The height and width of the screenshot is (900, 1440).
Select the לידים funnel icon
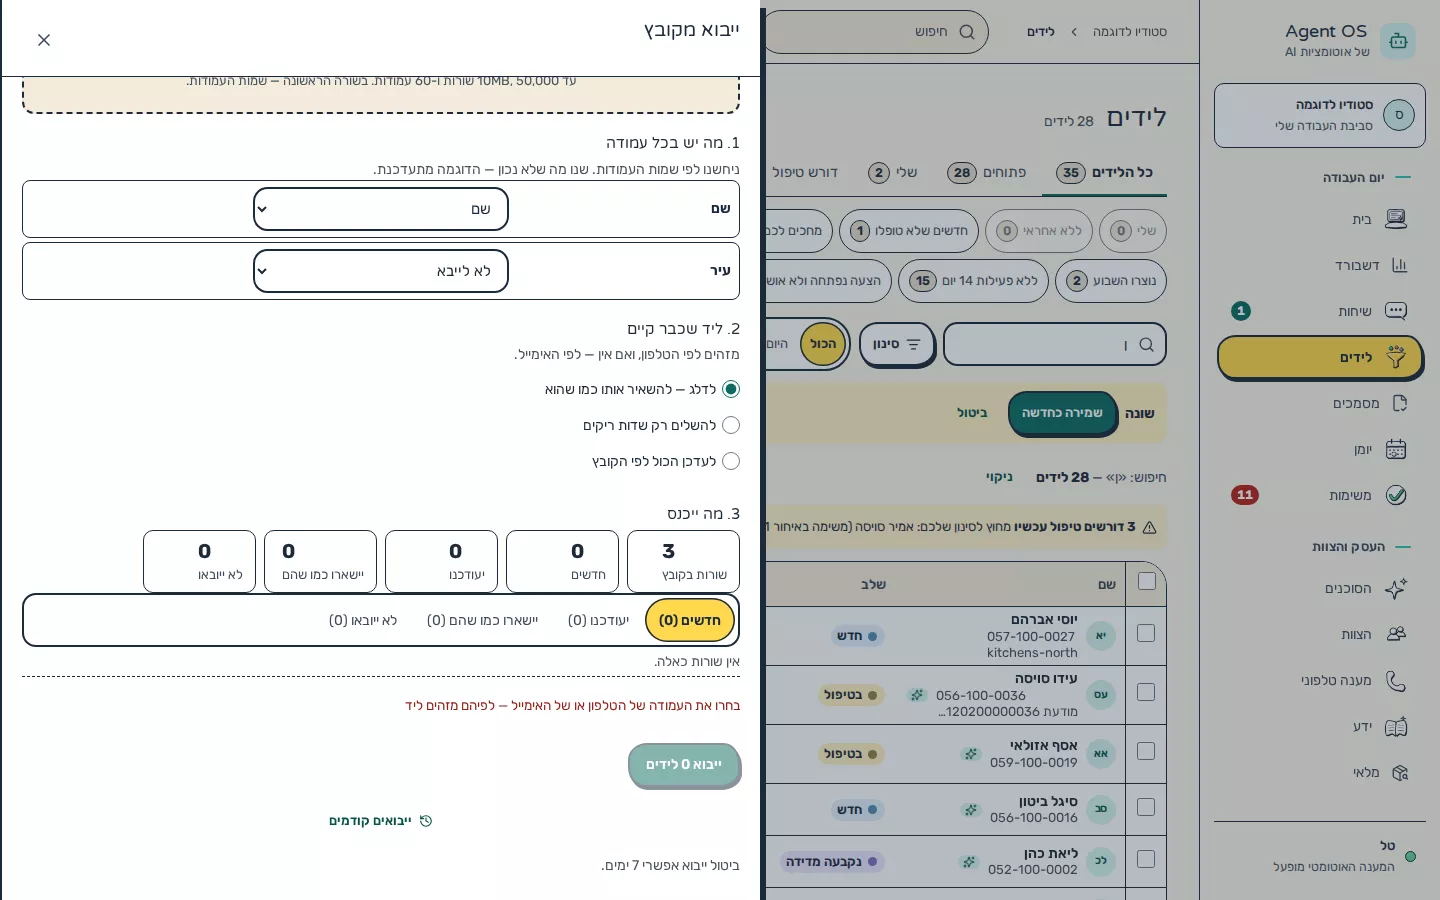pyautogui.click(x=1396, y=357)
